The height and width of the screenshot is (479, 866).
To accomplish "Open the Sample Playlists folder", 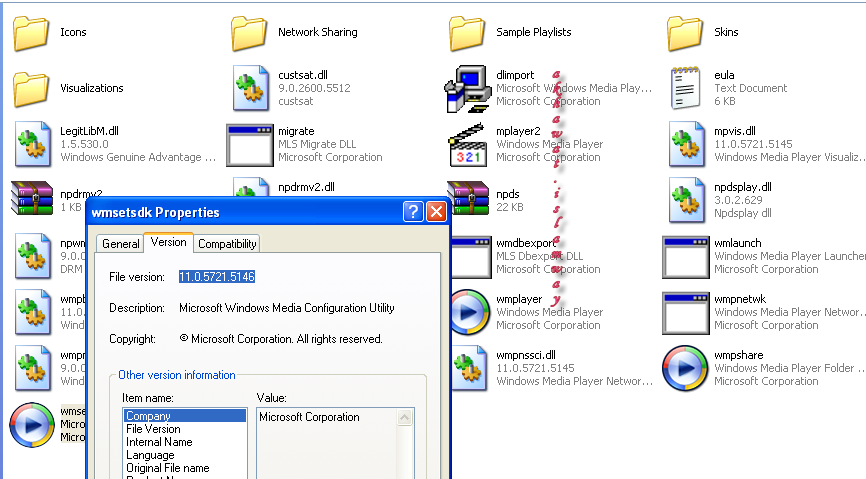I will 467,33.
